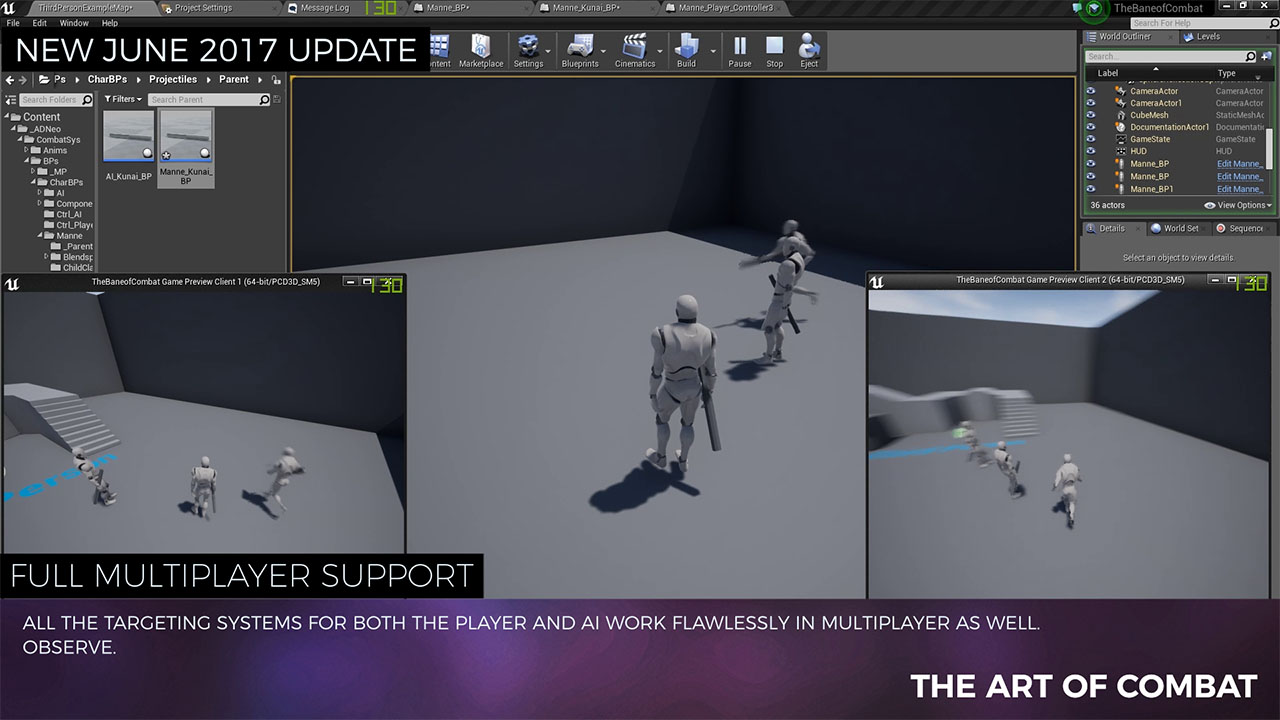
Task: Click the Edit Manne link for Manne_BP1
Action: click(1239, 189)
